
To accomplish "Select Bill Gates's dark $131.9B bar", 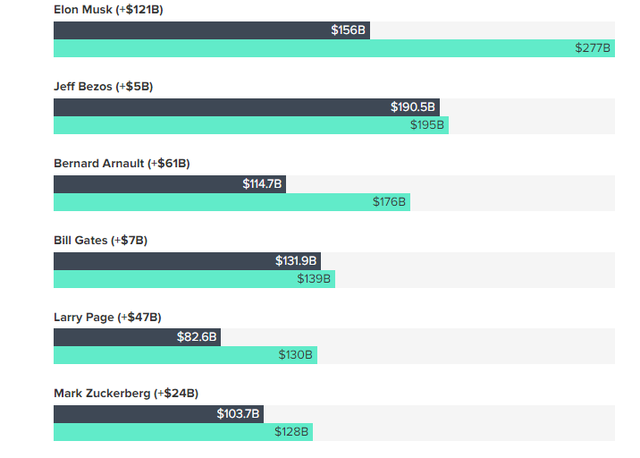I will [186, 261].
